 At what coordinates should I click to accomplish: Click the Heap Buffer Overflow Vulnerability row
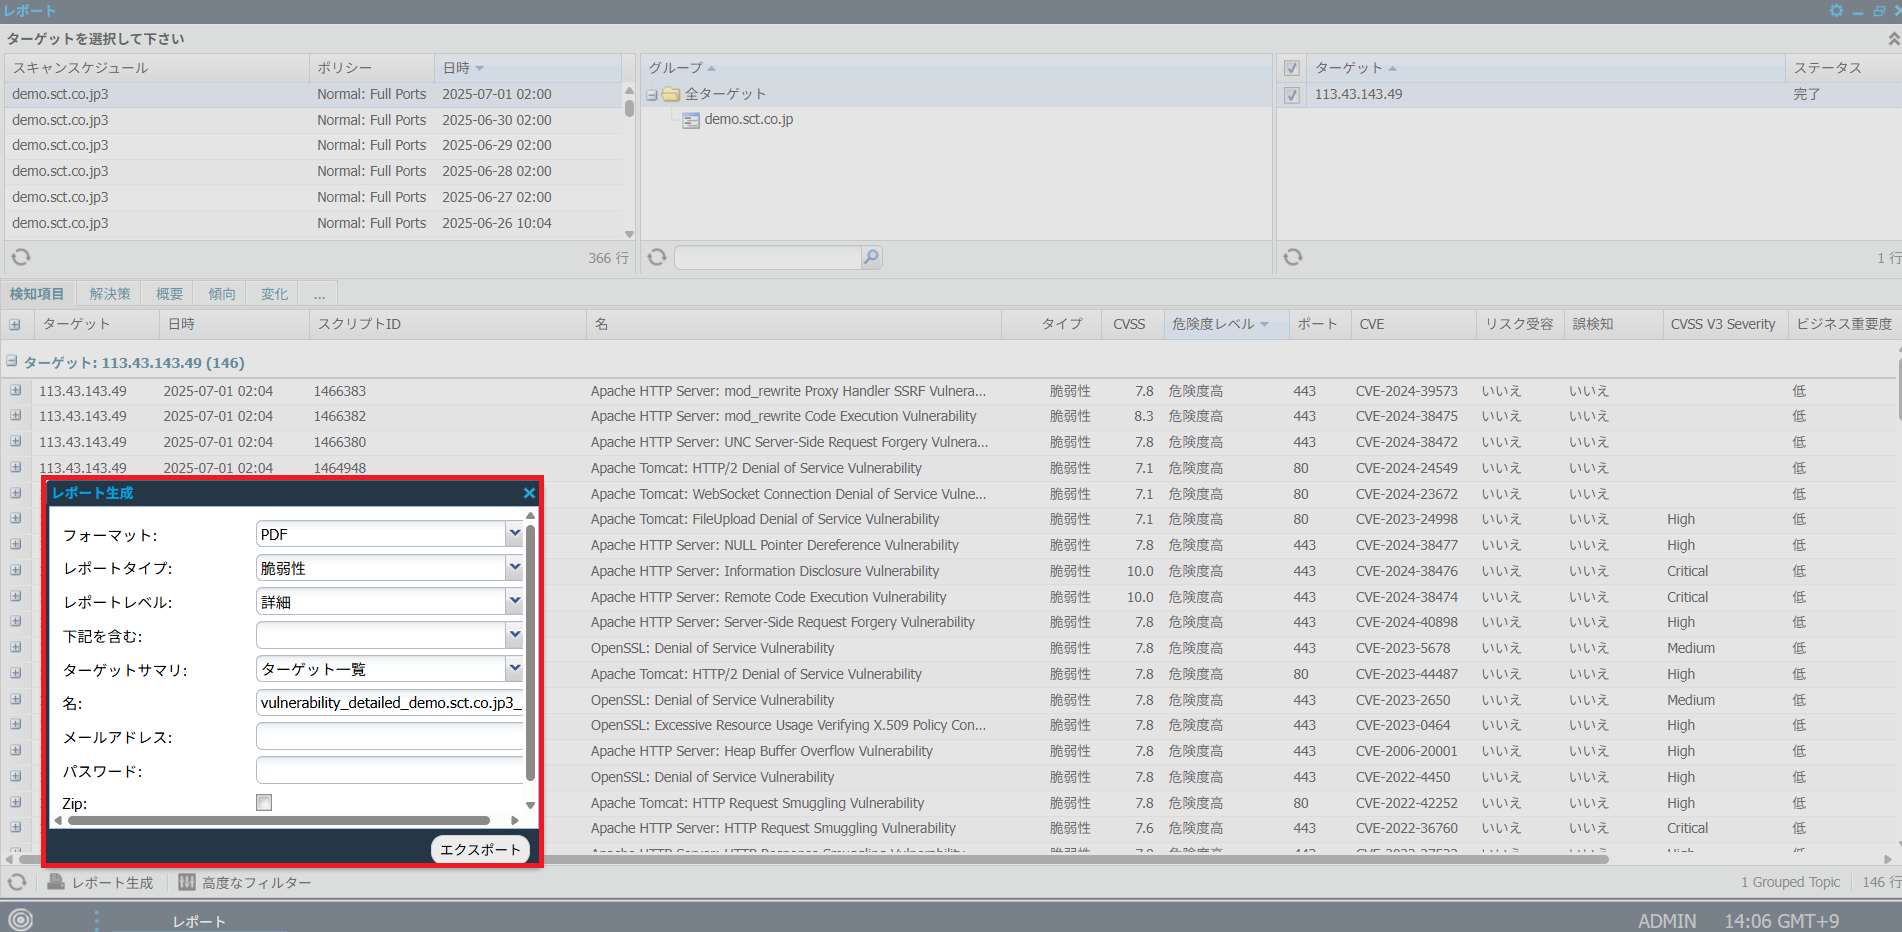click(x=950, y=751)
